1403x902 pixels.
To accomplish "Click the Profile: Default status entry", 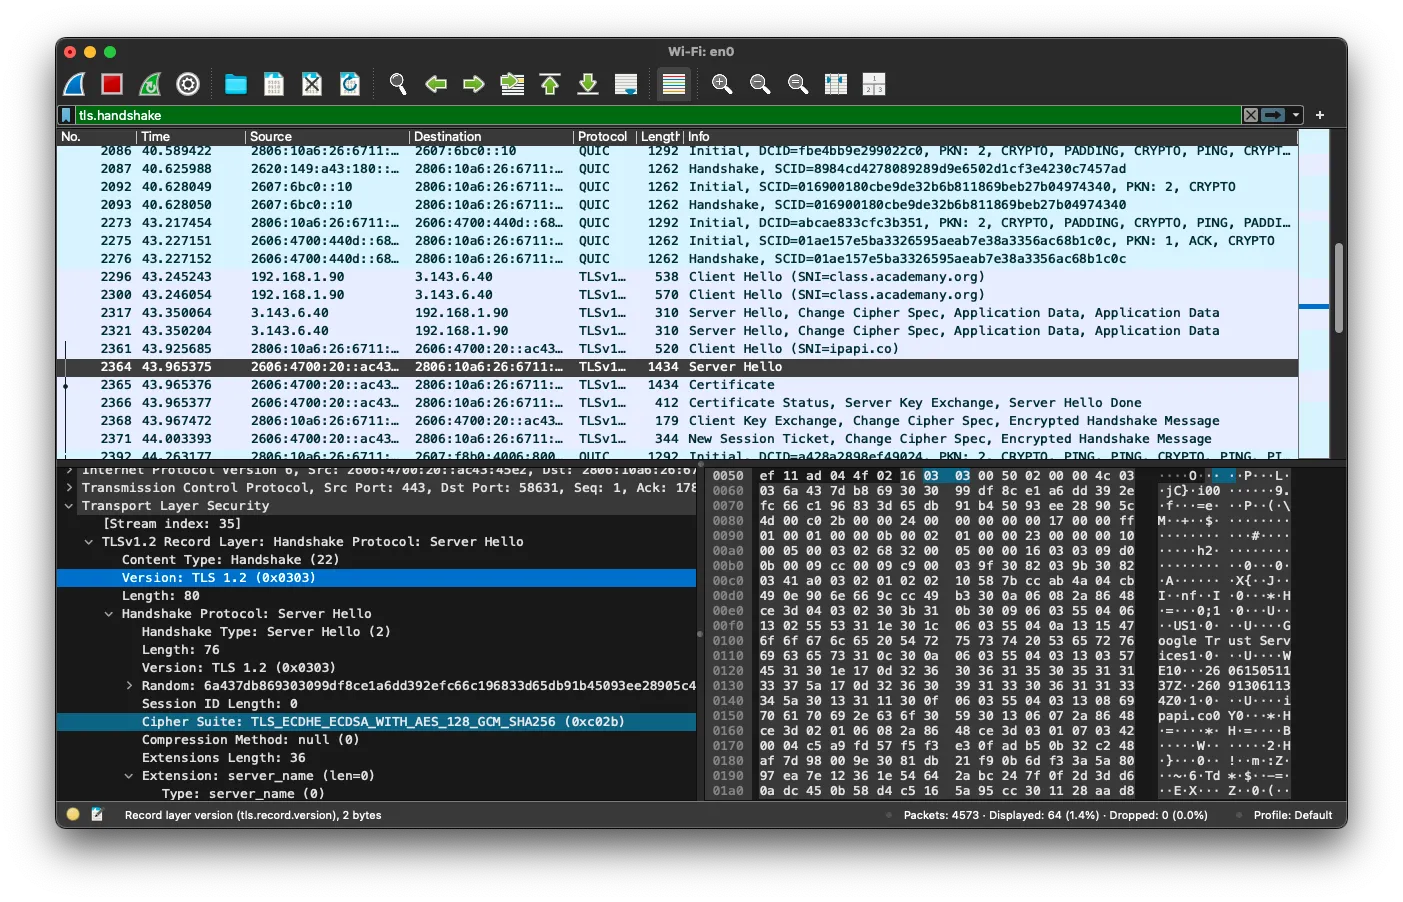I will (x=1293, y=815).
